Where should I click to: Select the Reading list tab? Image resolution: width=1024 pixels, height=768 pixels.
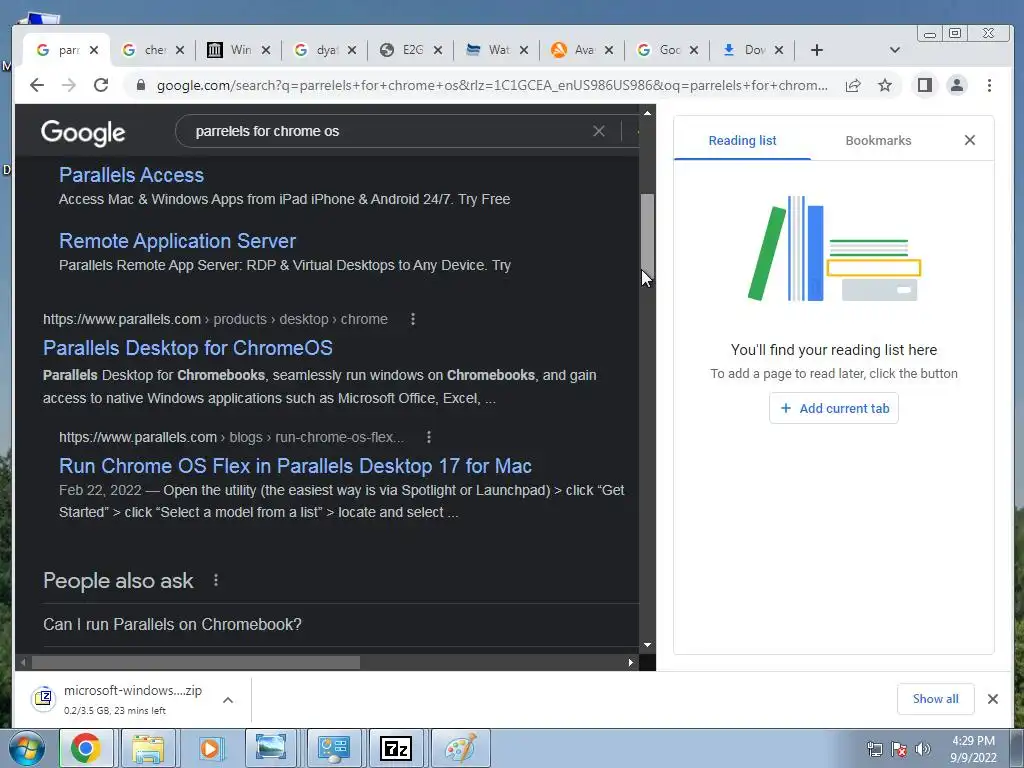(743, 140)
